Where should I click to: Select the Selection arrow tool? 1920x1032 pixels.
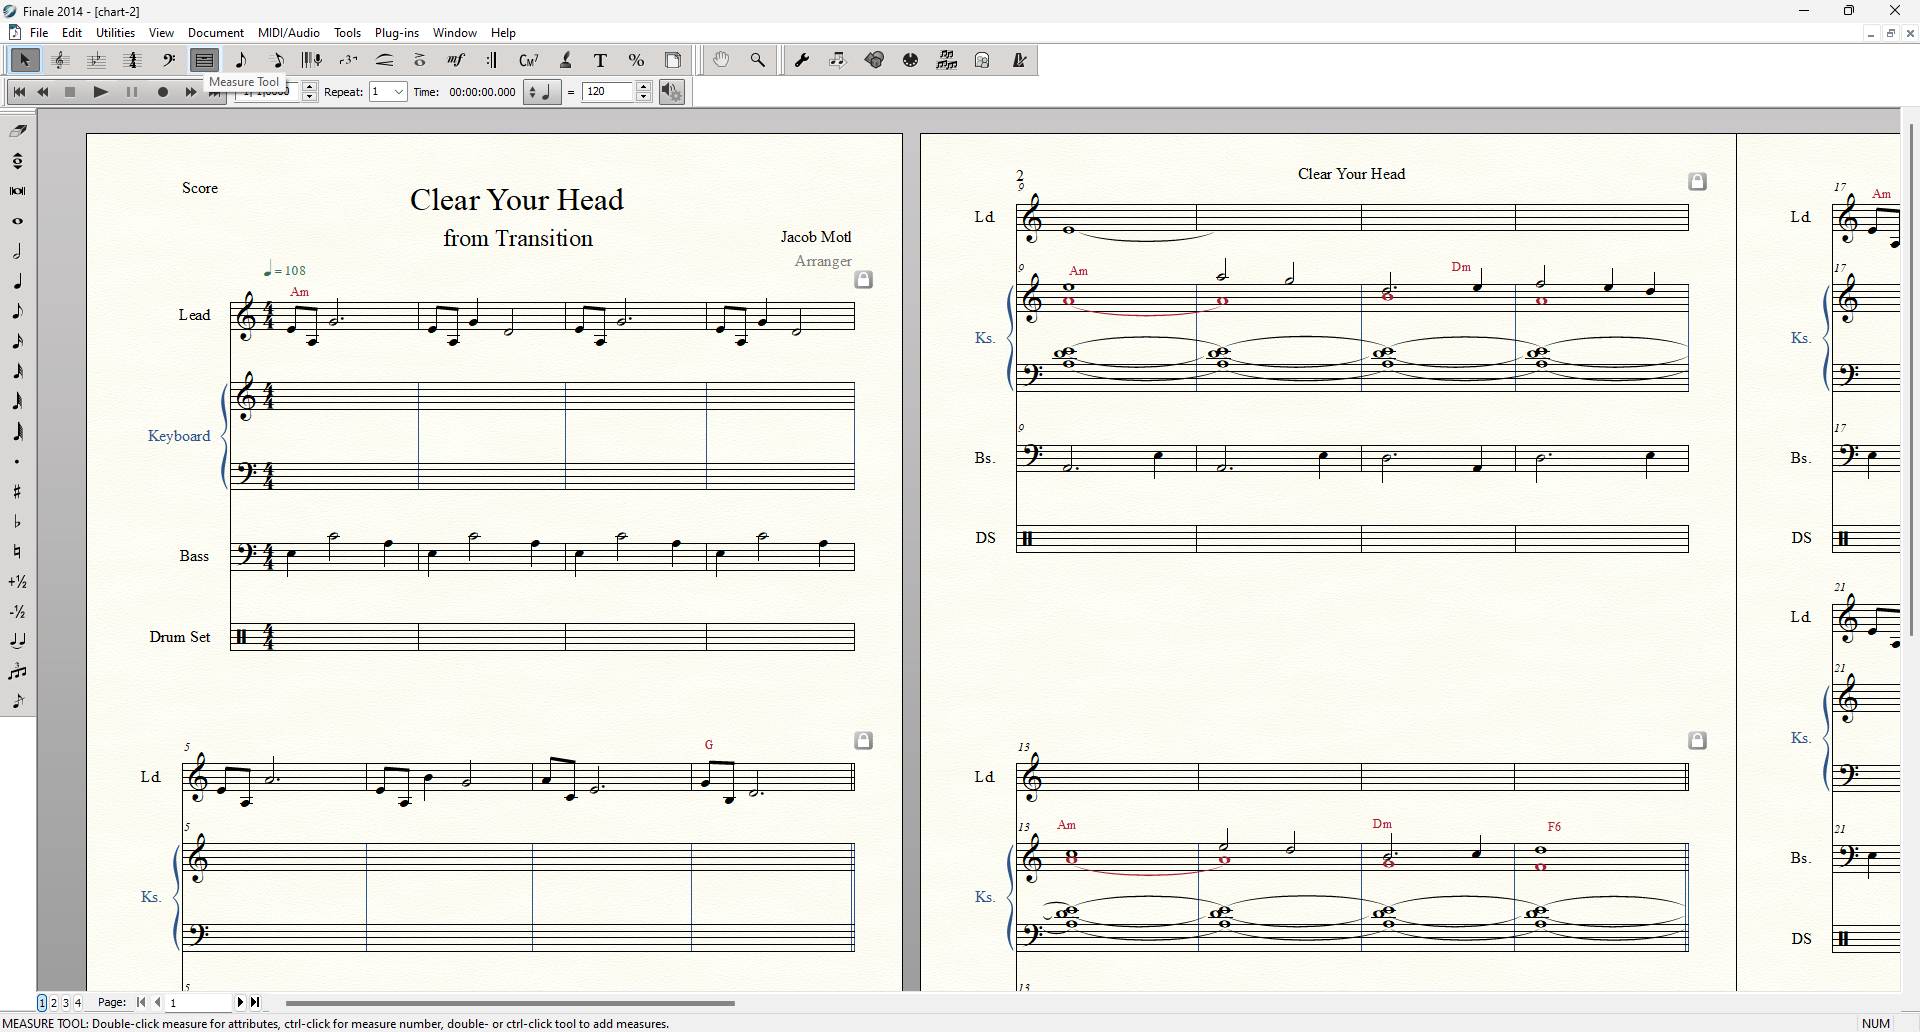pos(24,61)
